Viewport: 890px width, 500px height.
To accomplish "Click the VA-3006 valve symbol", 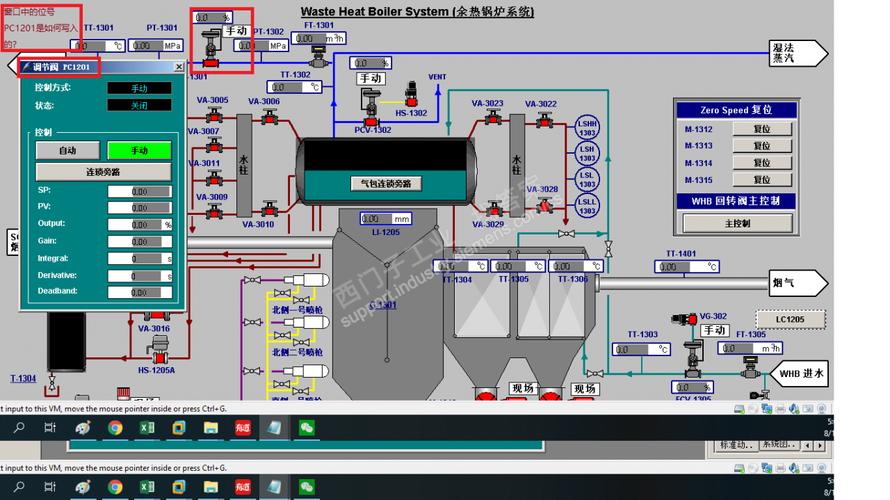I will point(268,118).
